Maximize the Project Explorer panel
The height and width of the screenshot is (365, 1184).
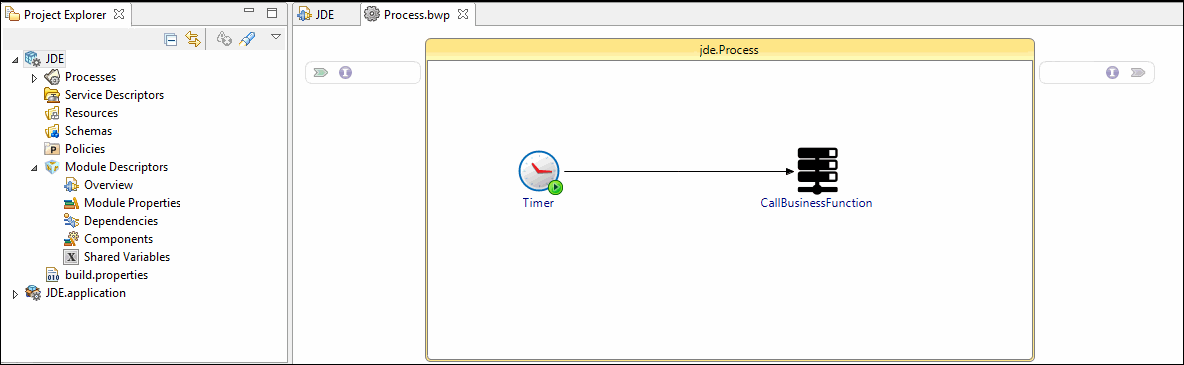(x=272, y=13)
